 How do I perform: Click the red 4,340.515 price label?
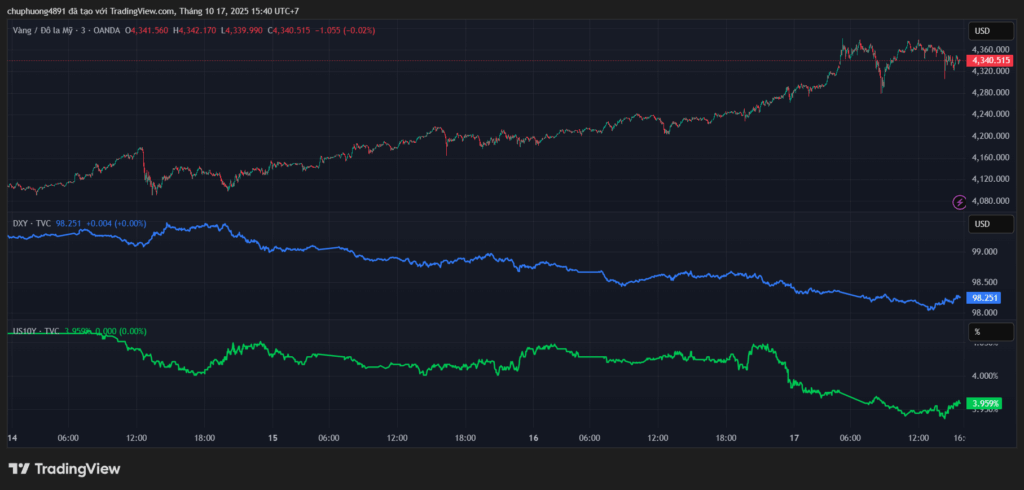click(990, 61)
